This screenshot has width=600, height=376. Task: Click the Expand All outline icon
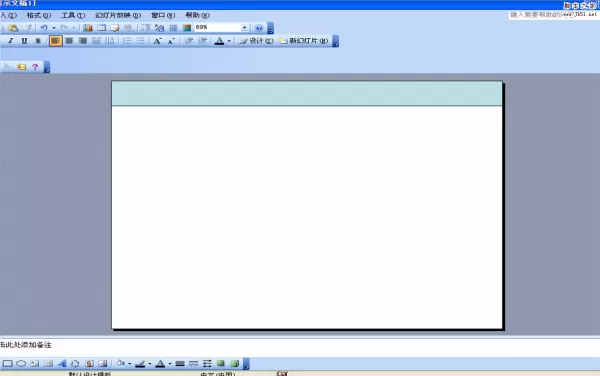(145, 28)
